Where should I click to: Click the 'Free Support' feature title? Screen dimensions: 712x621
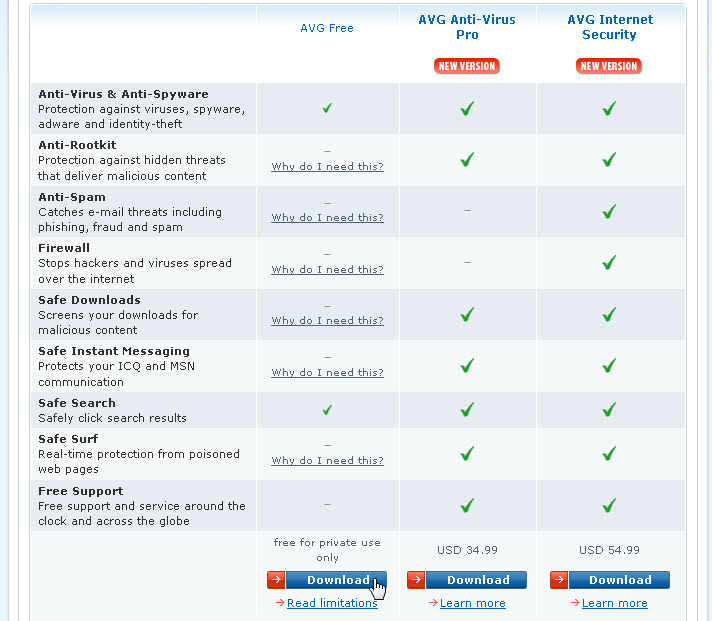81,491
